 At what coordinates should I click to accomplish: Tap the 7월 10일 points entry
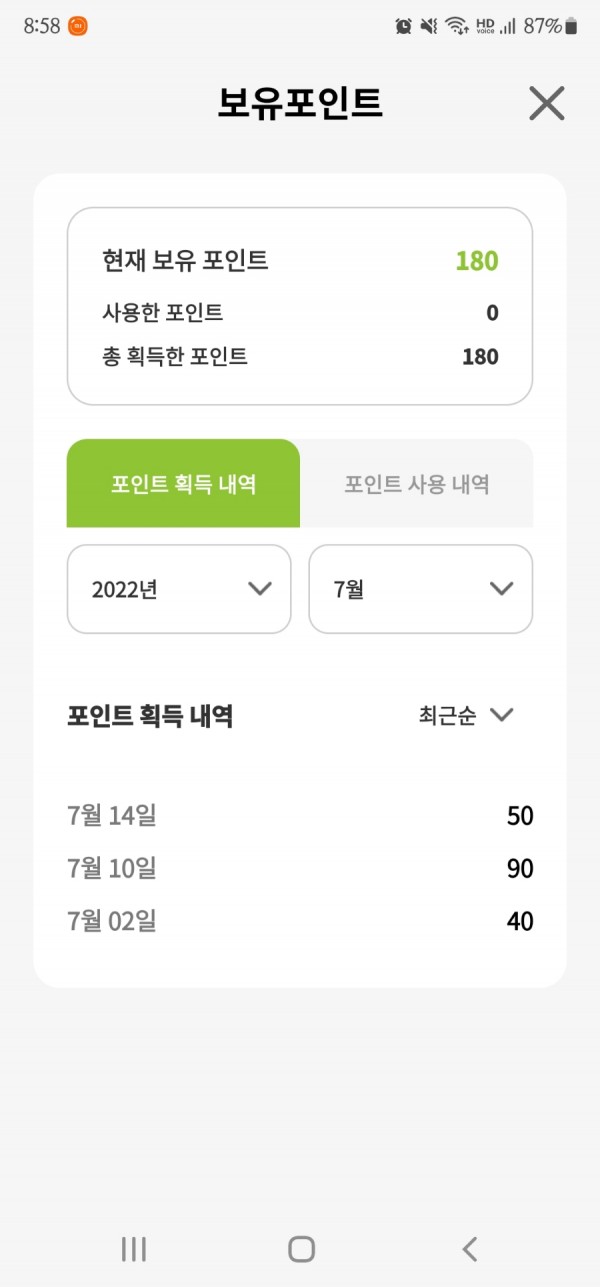coord(300,868)
